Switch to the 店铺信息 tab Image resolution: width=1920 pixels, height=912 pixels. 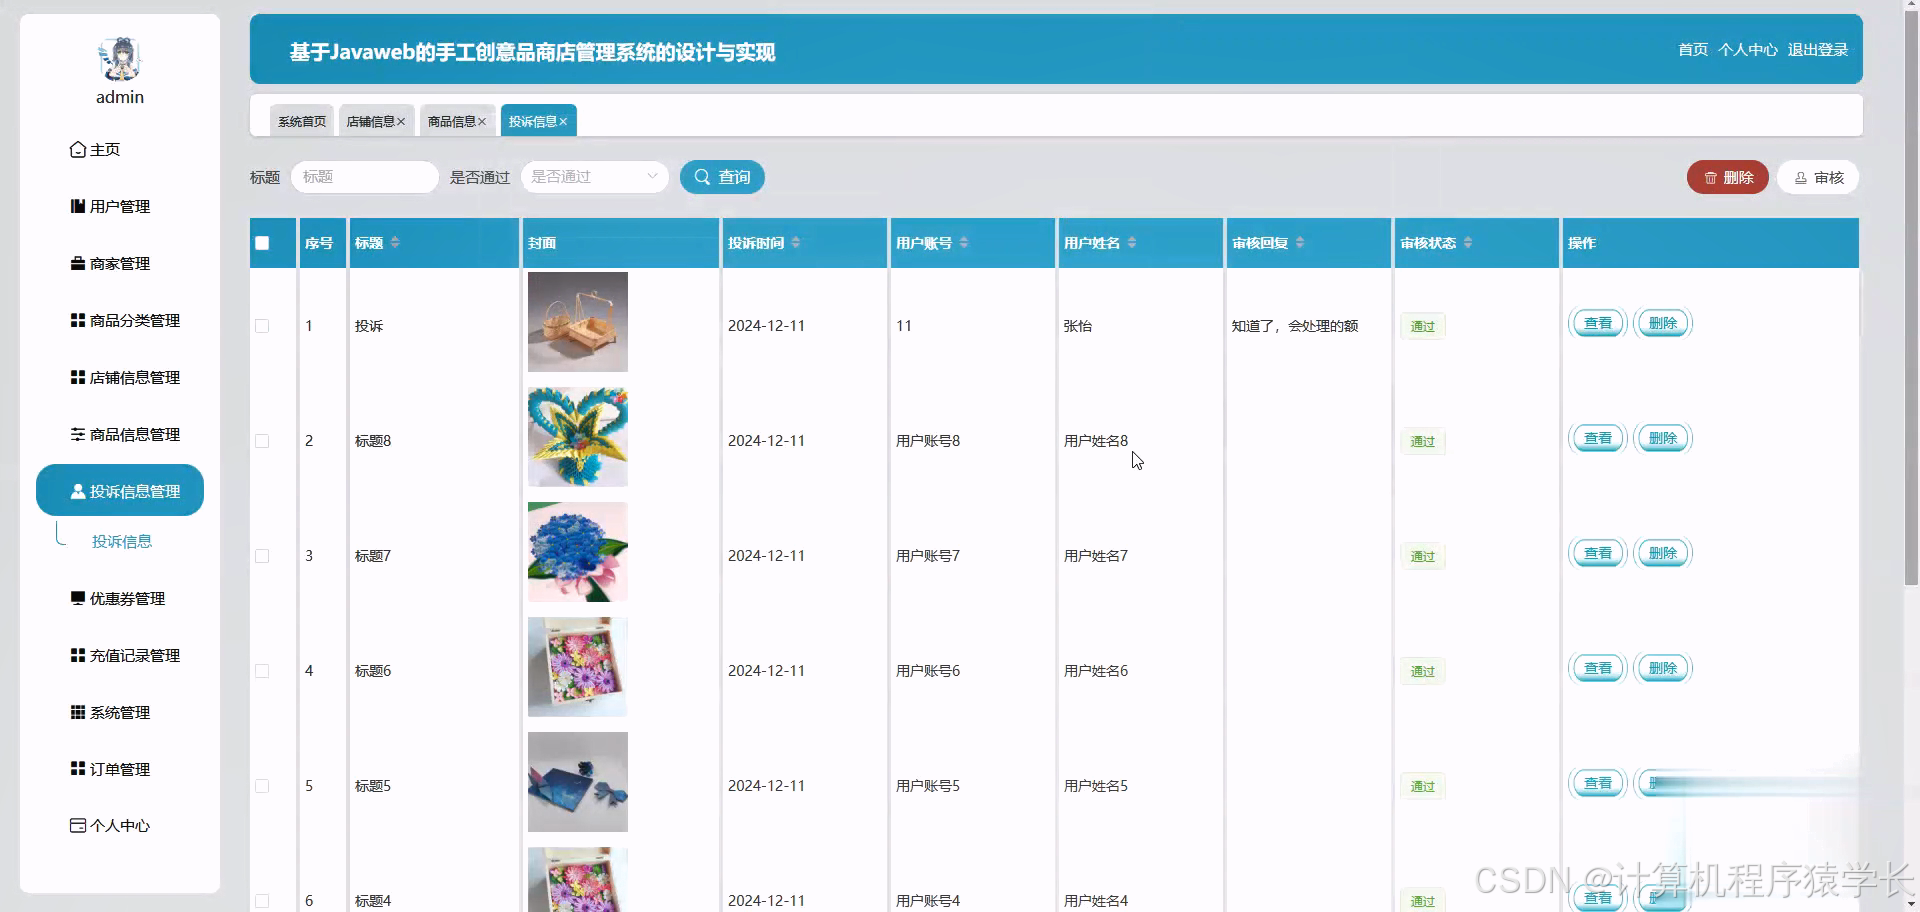pos(371,120)
